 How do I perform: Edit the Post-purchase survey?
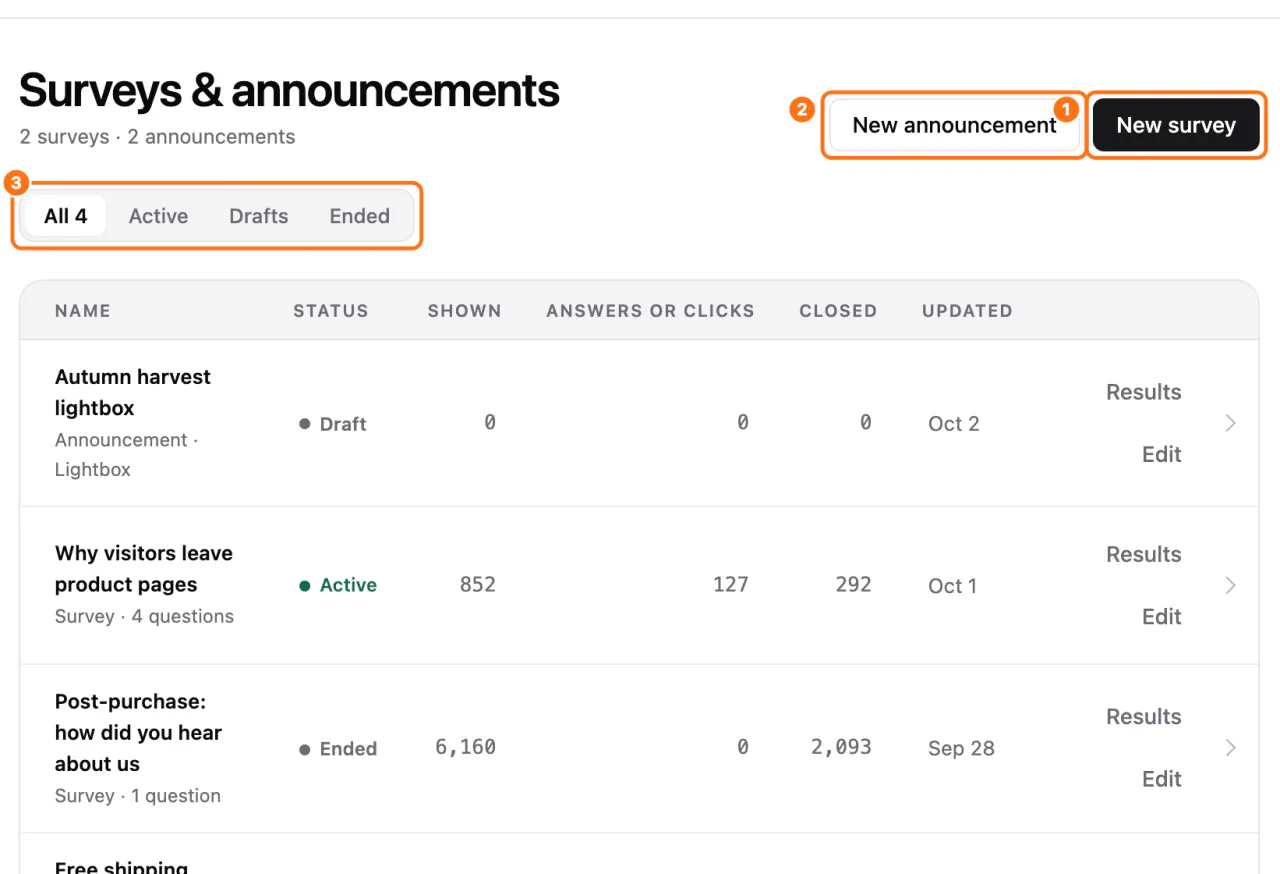[1162, 779]
